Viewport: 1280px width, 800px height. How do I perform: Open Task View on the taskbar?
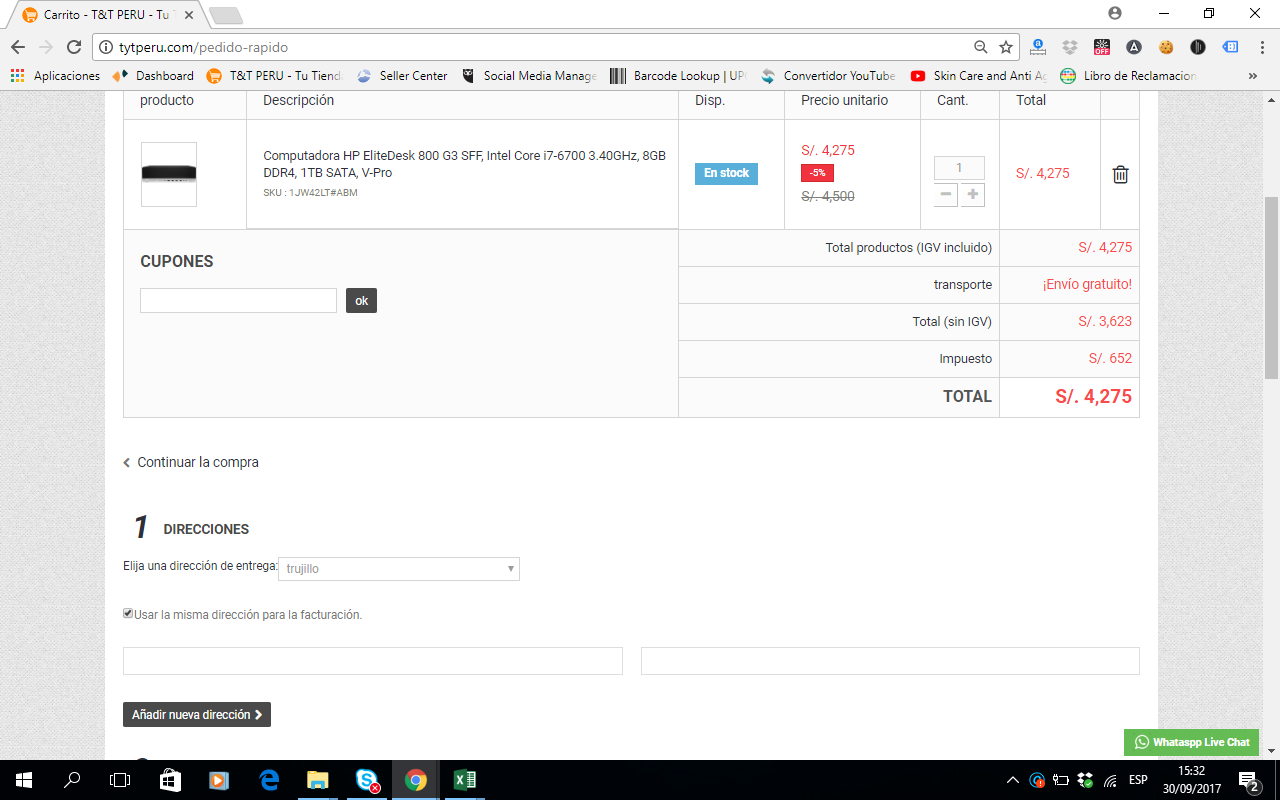pyautogui.click(x=120, y=780)
